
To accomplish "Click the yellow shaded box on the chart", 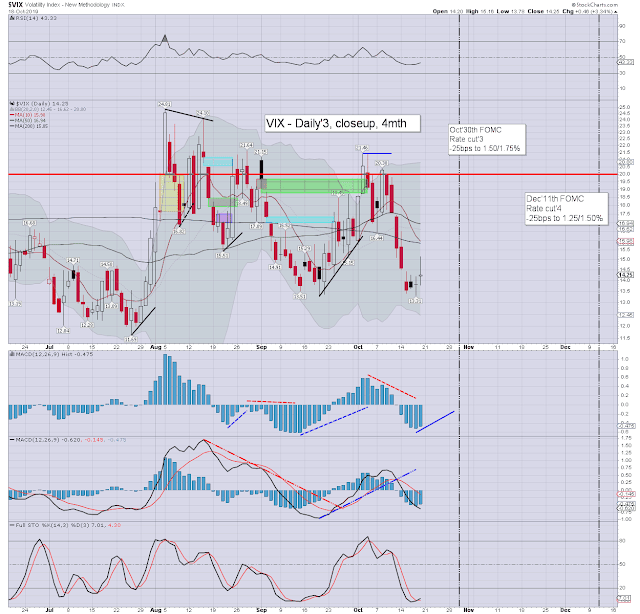I will [171, 193].
